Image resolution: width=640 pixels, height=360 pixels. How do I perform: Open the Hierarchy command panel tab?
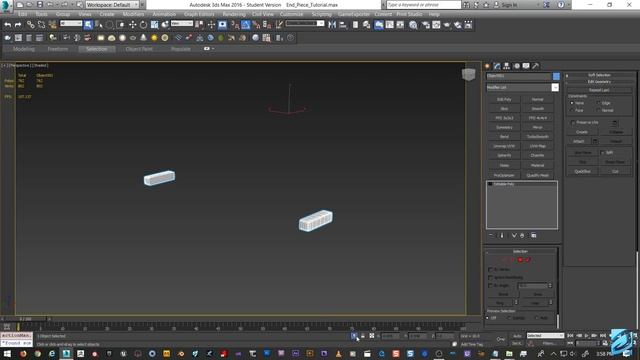coord(507,66)
